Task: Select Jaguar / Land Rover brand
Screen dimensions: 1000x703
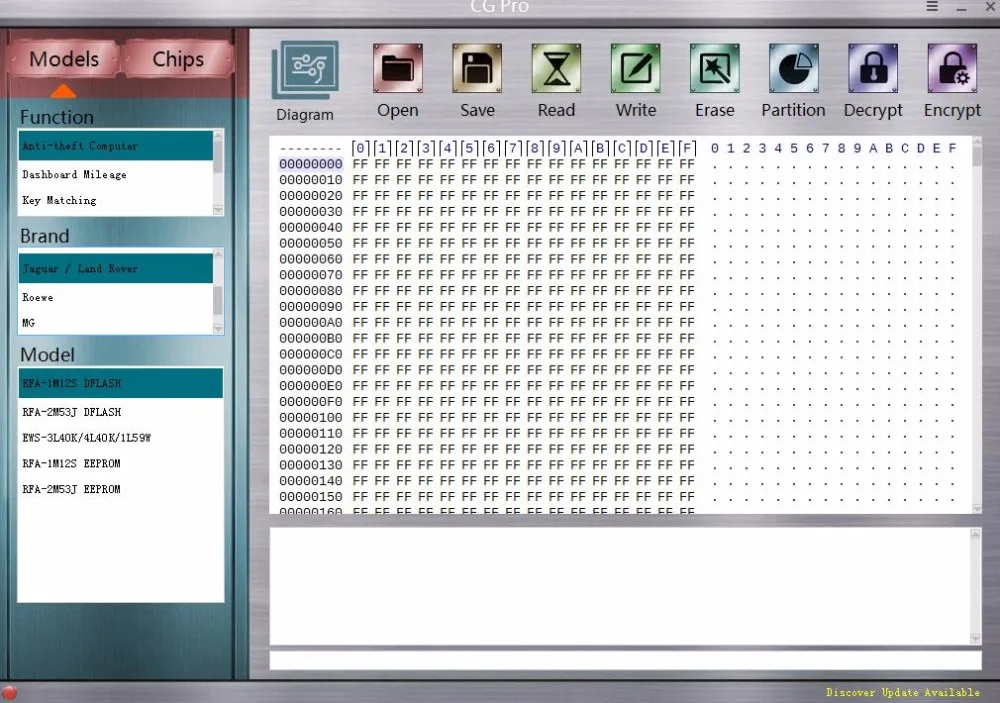Action: pyautogui.click(x=115, y=269)
